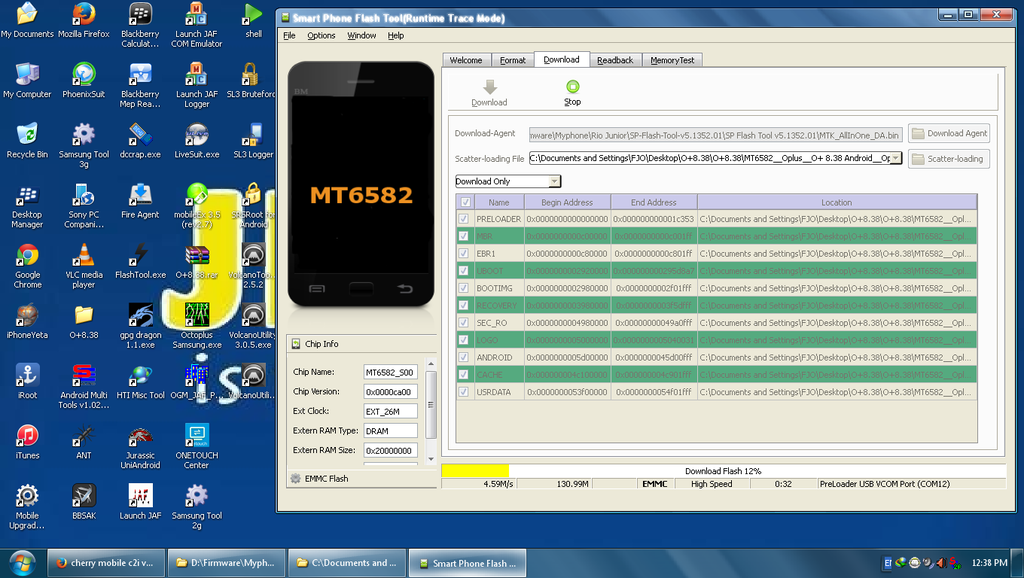Screen dimensions: 1024x578
Task: Open the Jurassic UniAndroid icon
Action: pyautogui.click(x=140, y=447)
